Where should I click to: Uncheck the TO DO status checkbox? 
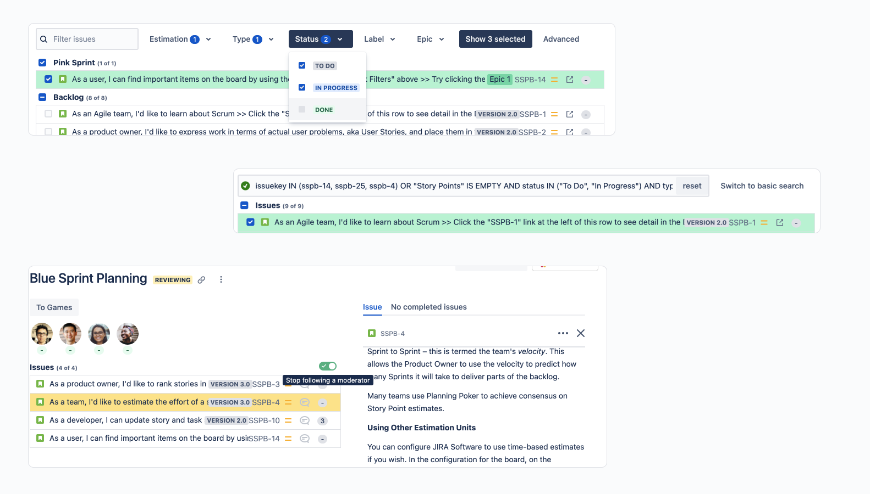302,65
